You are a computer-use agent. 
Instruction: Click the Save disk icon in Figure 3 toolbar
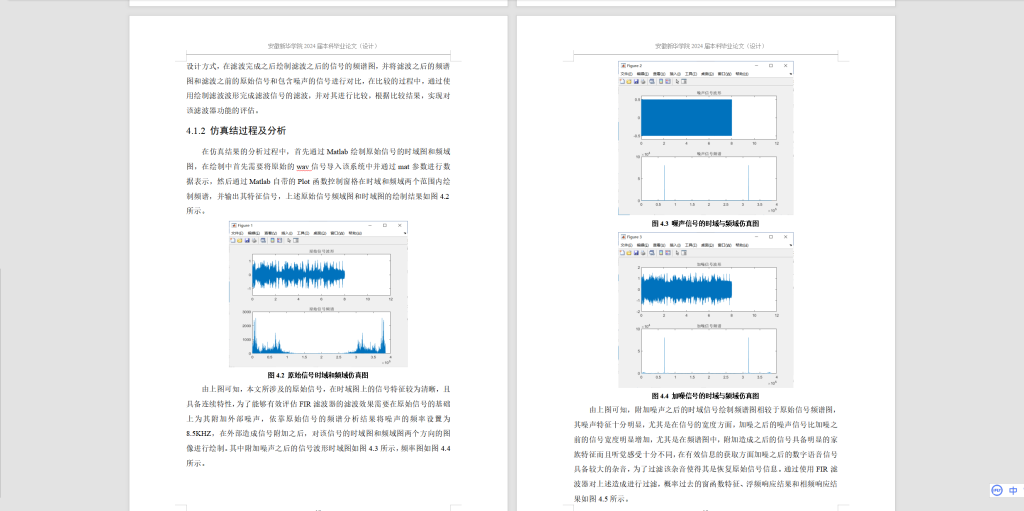coord(636,252)
